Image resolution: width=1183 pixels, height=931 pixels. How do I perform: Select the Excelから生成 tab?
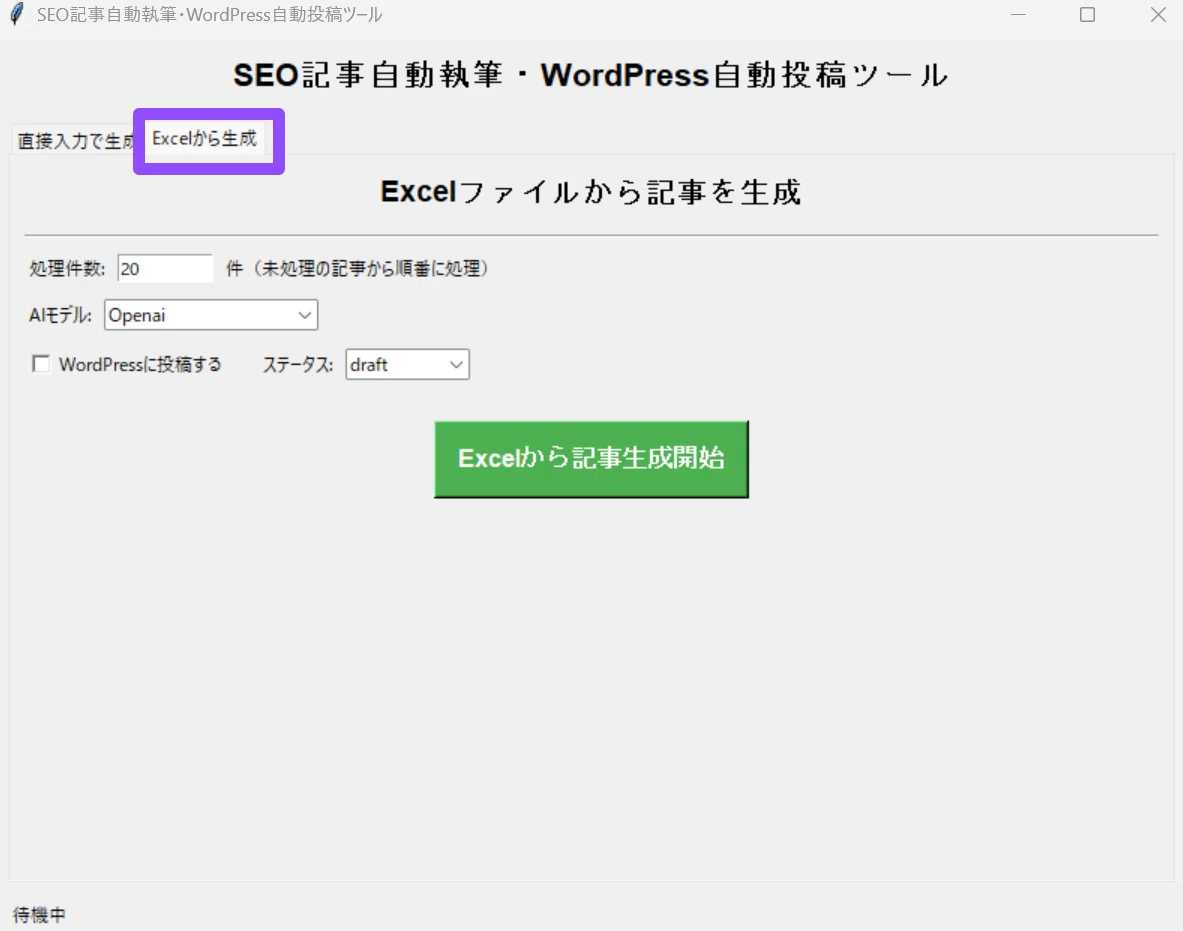(204, 139)
